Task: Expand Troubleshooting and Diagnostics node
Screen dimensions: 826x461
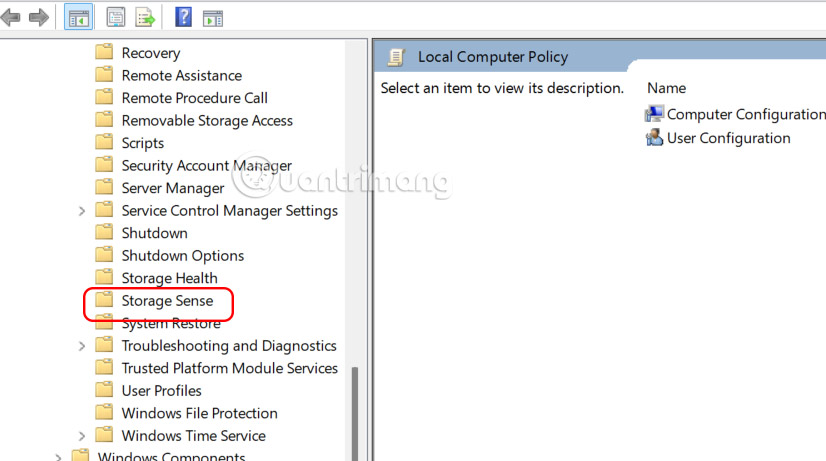Action: pyautogui.click(x=82, y=346)
